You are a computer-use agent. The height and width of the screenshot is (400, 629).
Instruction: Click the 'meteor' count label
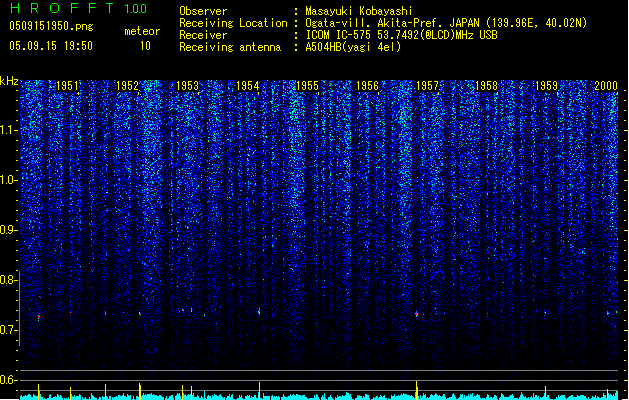[142, 31]
